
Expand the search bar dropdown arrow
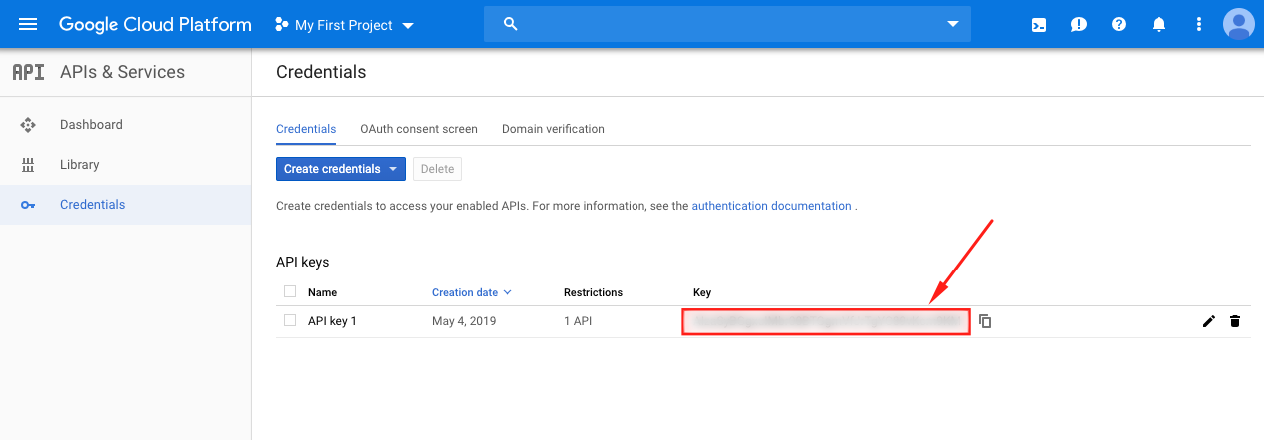(953, 24)
